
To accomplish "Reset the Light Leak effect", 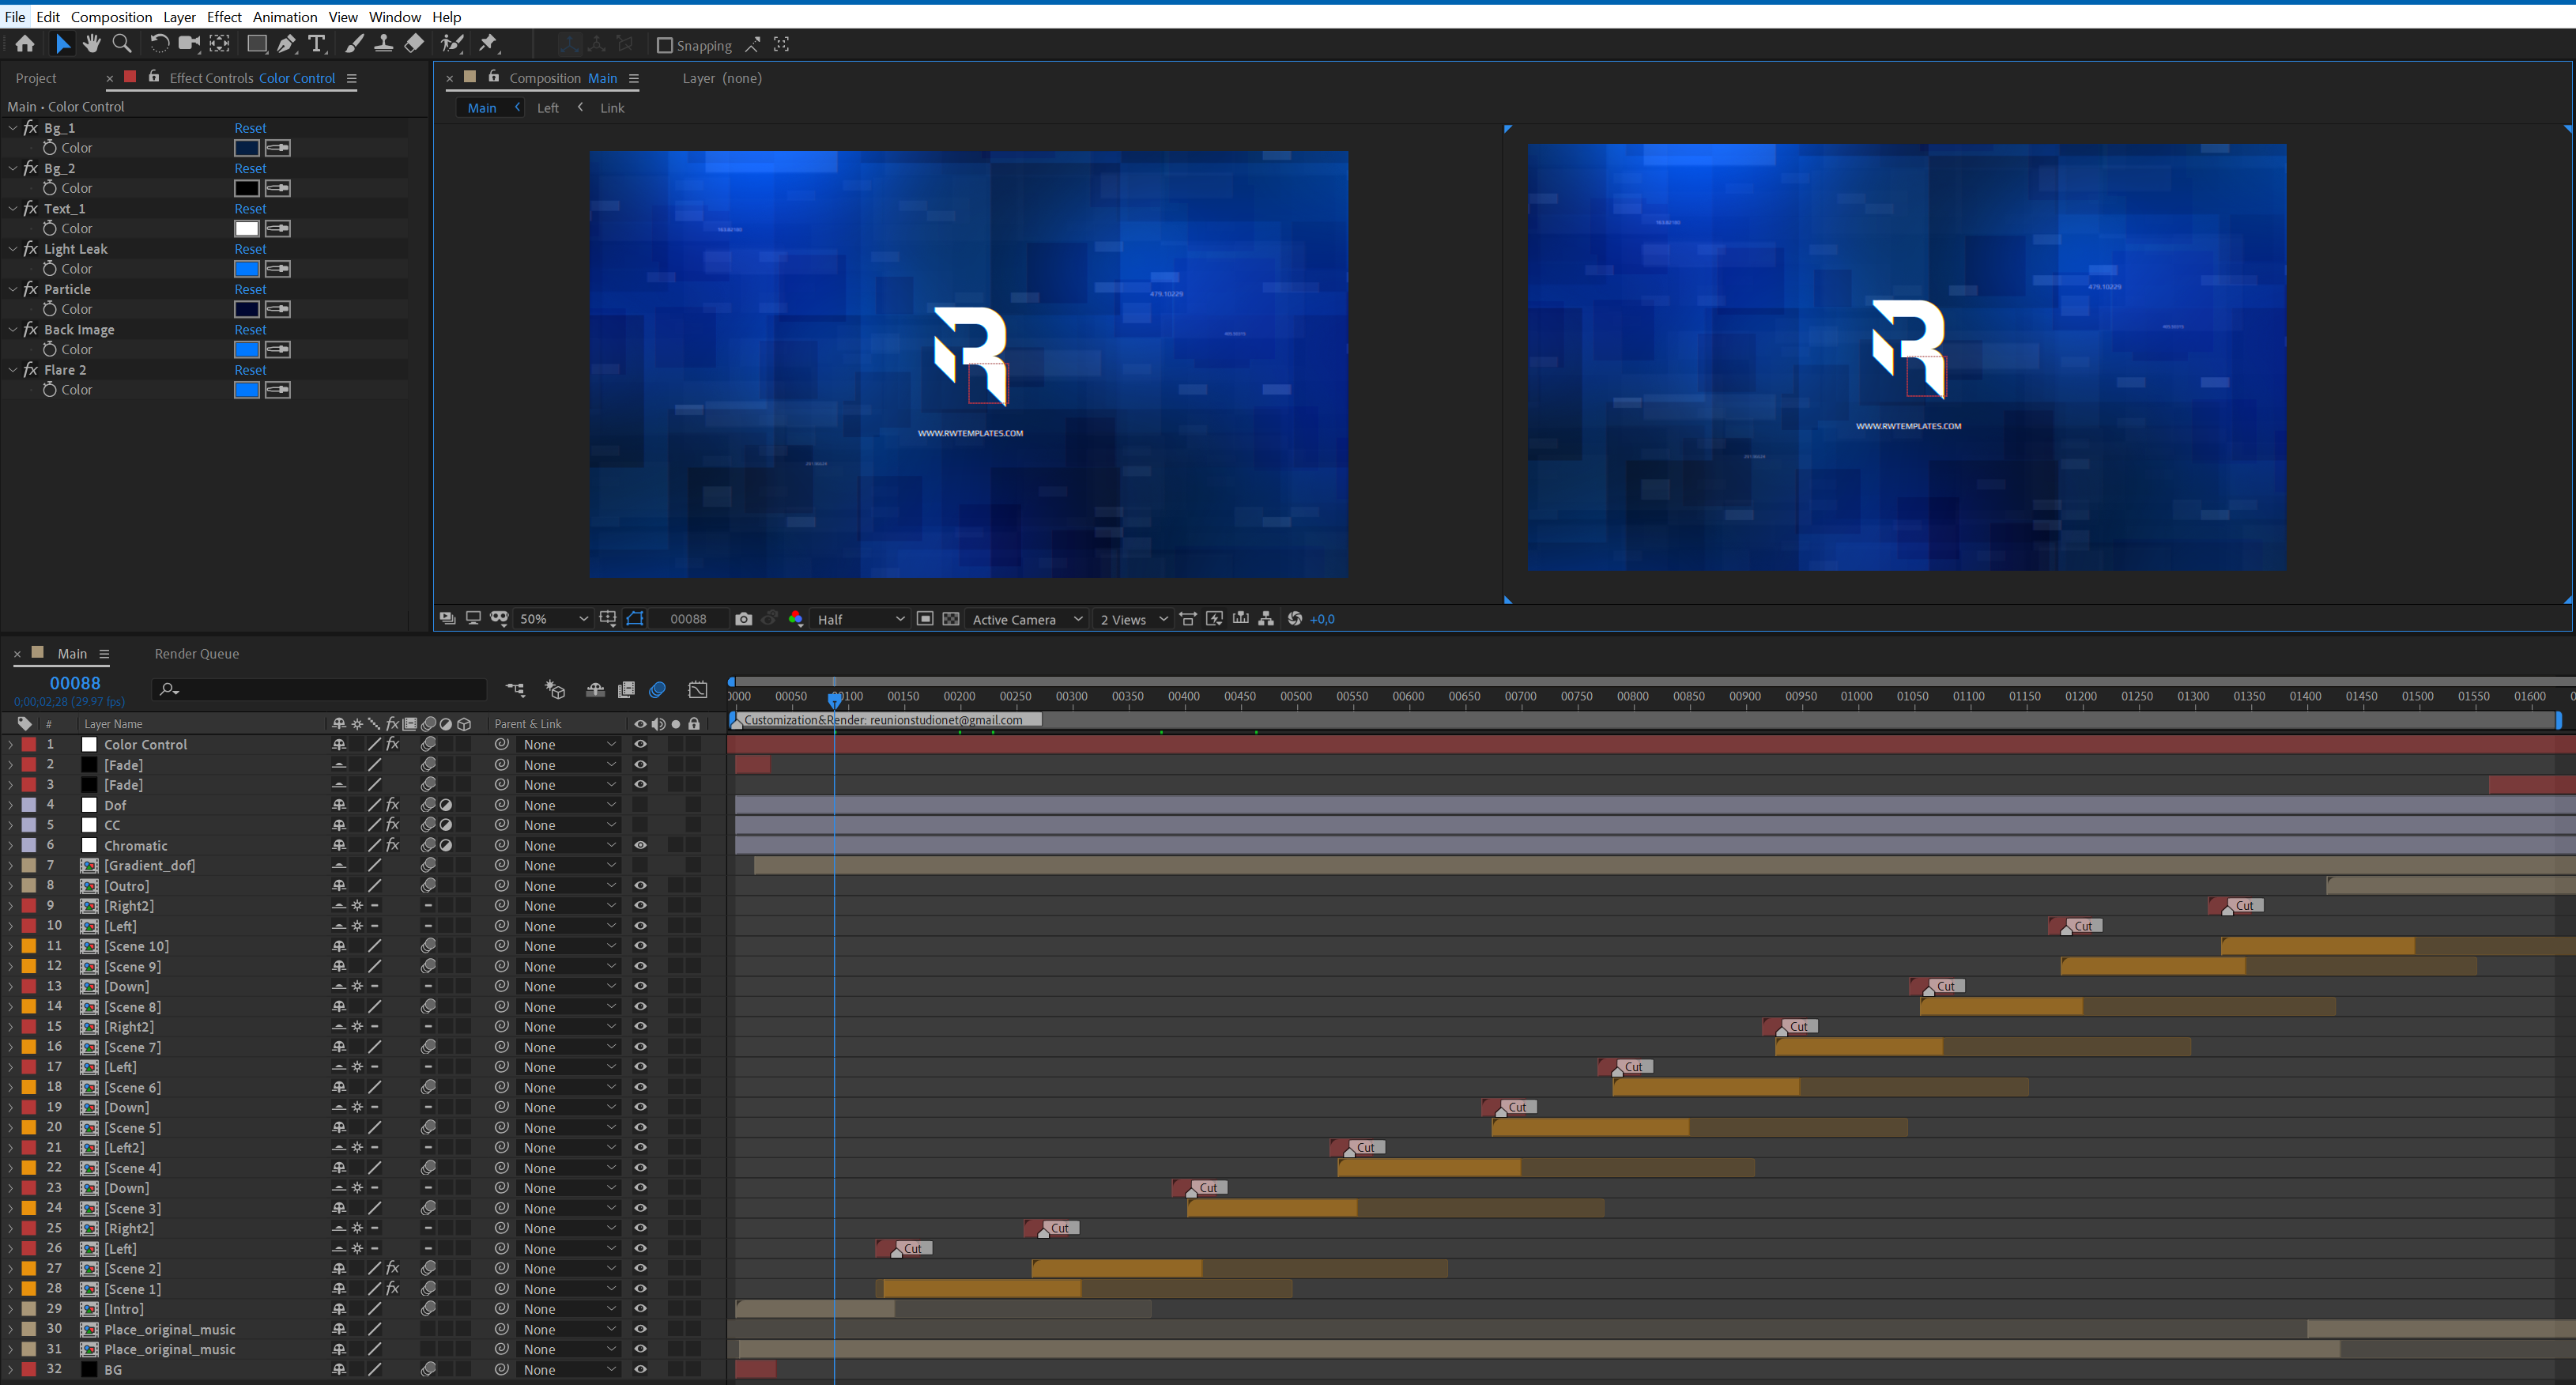I will tap(250, 249).
